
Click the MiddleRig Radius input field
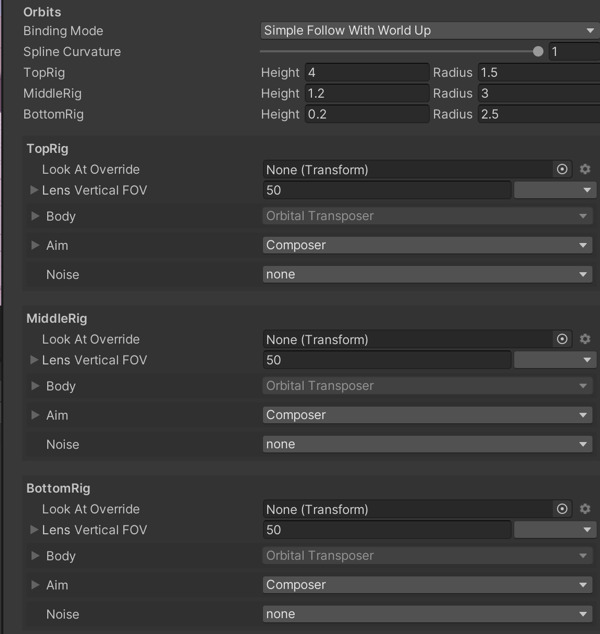pyautogui.click(x=538, y=94)
